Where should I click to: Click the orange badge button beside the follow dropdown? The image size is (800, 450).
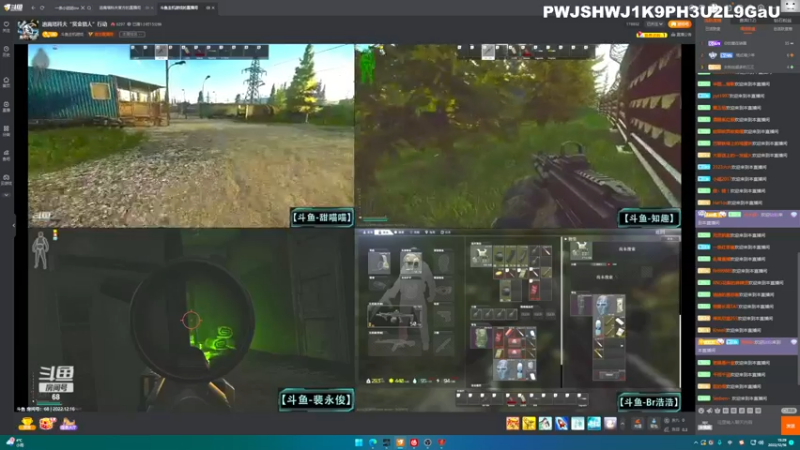click(x=680, y=24)
